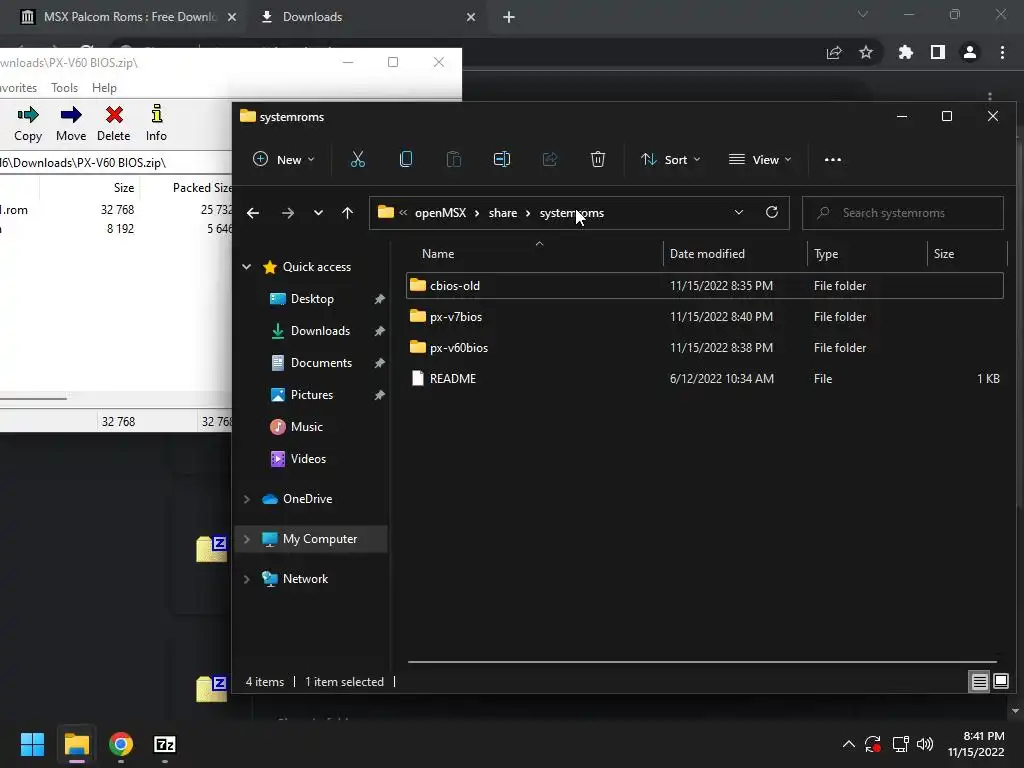1024x768 pixels.
Task: Unpin Documents from Quick access
Action: click(x=379, y=363)
